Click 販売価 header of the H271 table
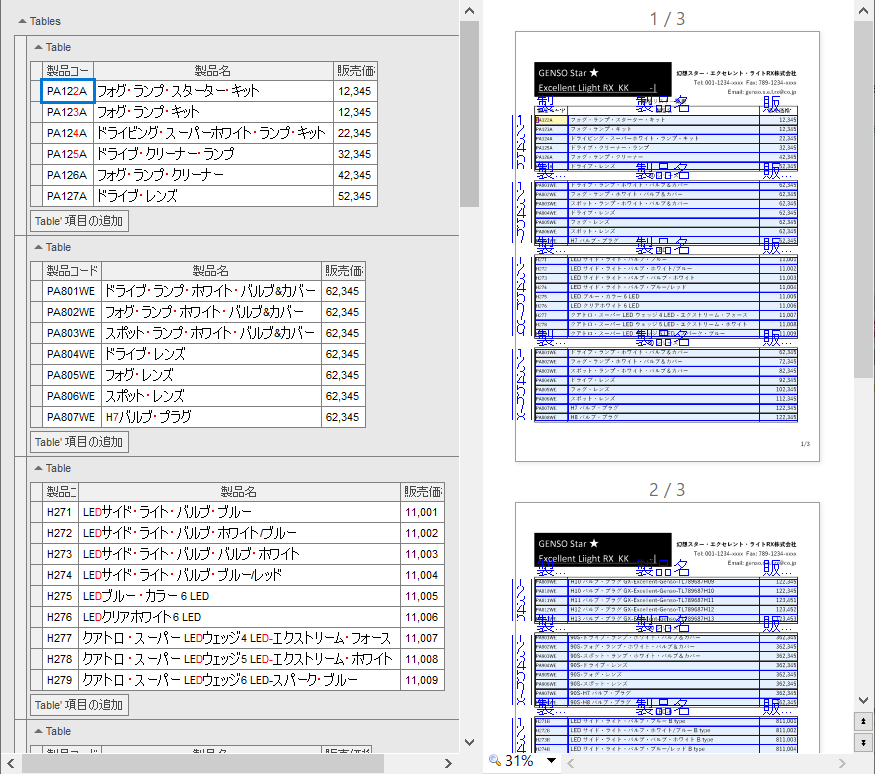The height and width of the screenshot is (774, 875). point(422,492)
